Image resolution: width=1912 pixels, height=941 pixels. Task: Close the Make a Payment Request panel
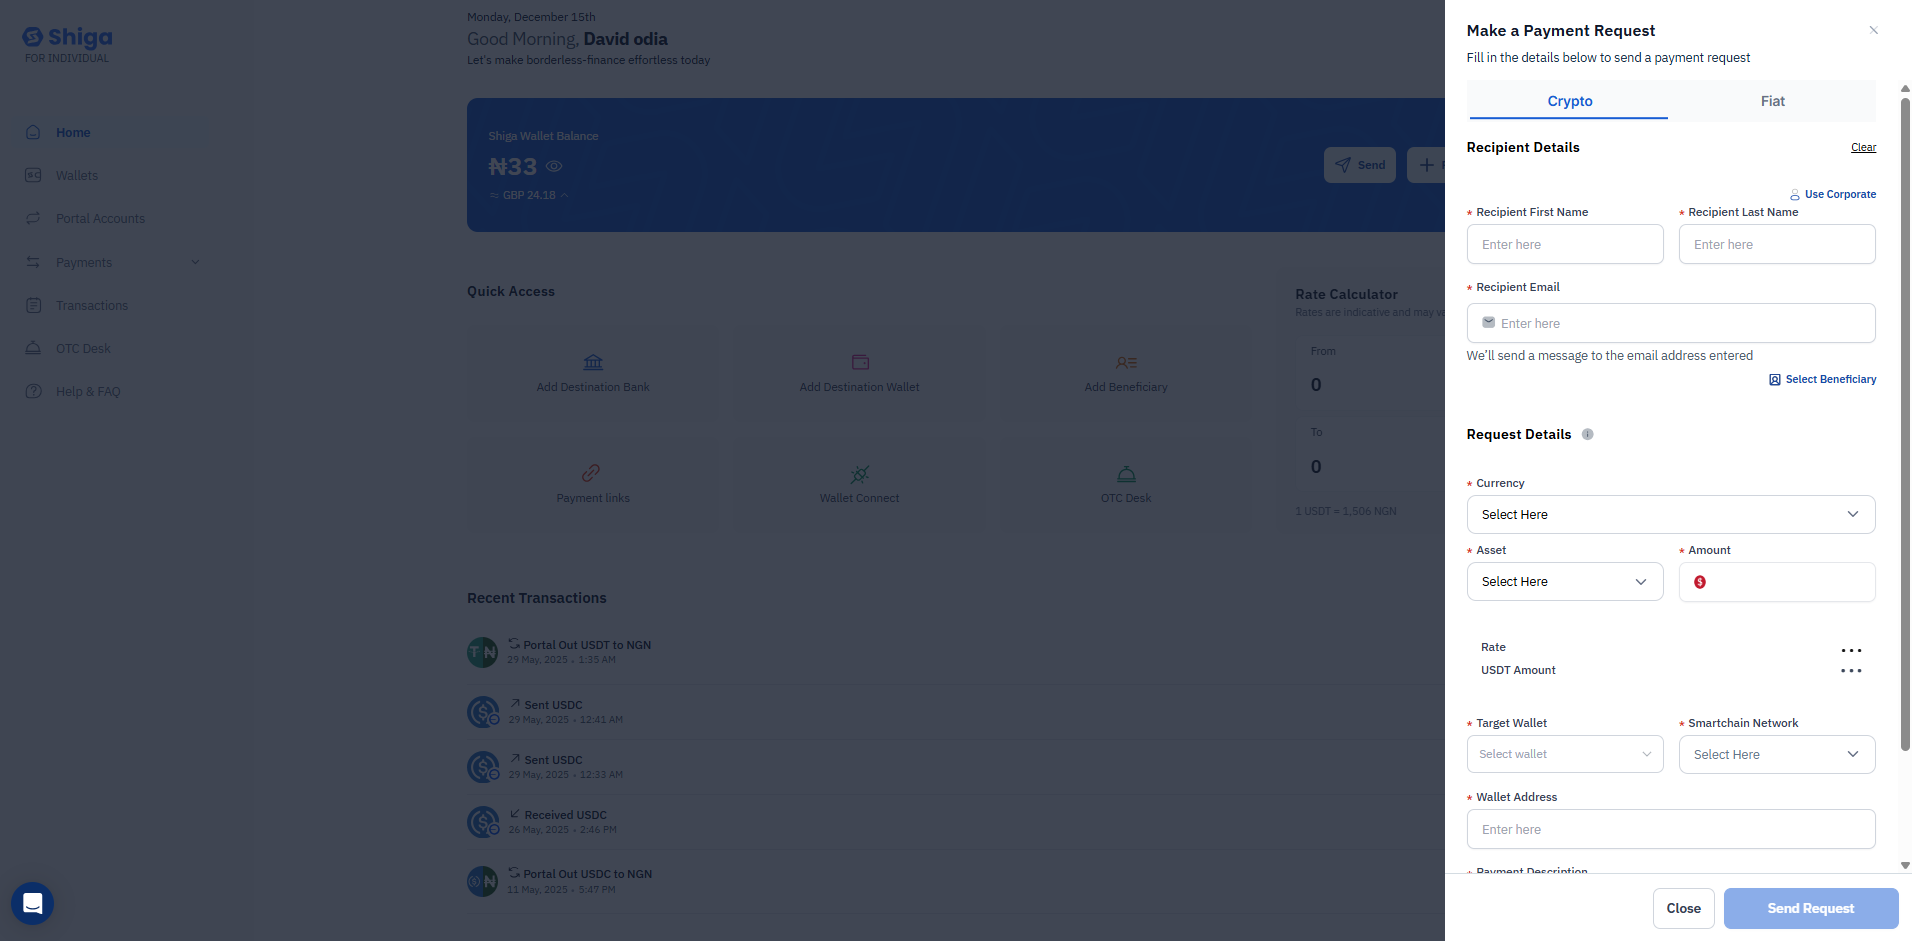(1873, 30)
